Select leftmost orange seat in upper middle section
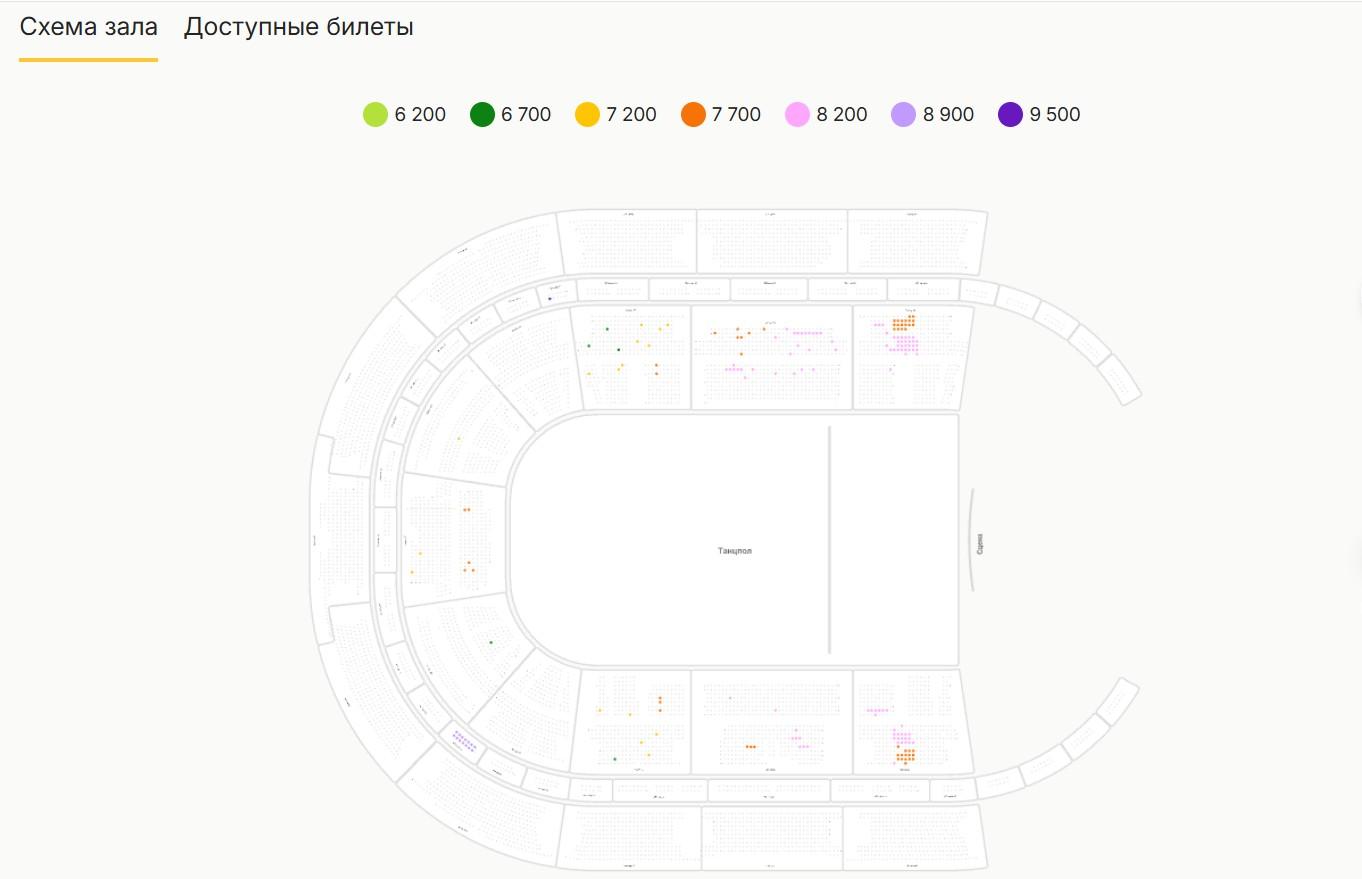Image resolution: width=1362 pixels, height=879 pixels. click(714, 333)
